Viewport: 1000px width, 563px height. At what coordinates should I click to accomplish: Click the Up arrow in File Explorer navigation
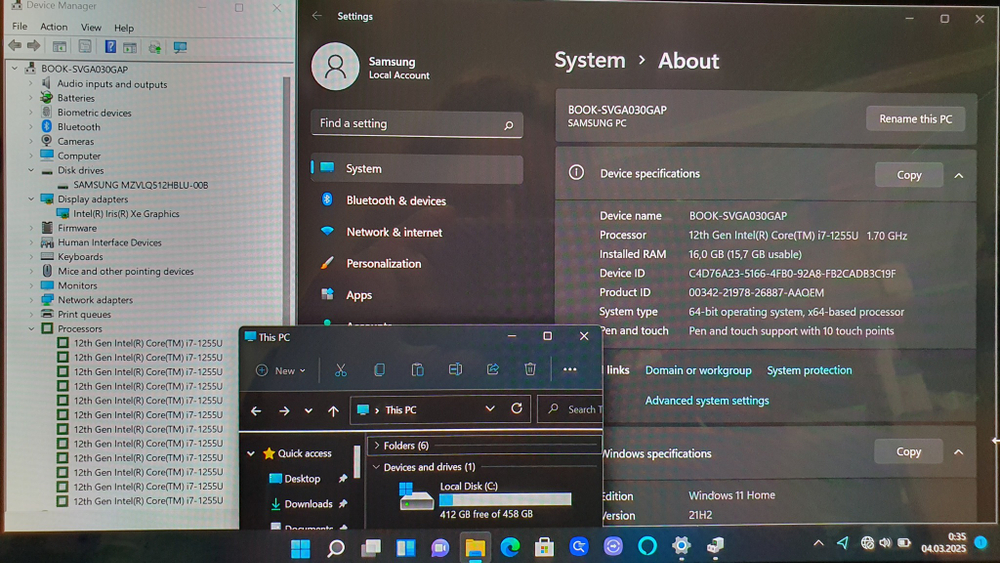333,410
